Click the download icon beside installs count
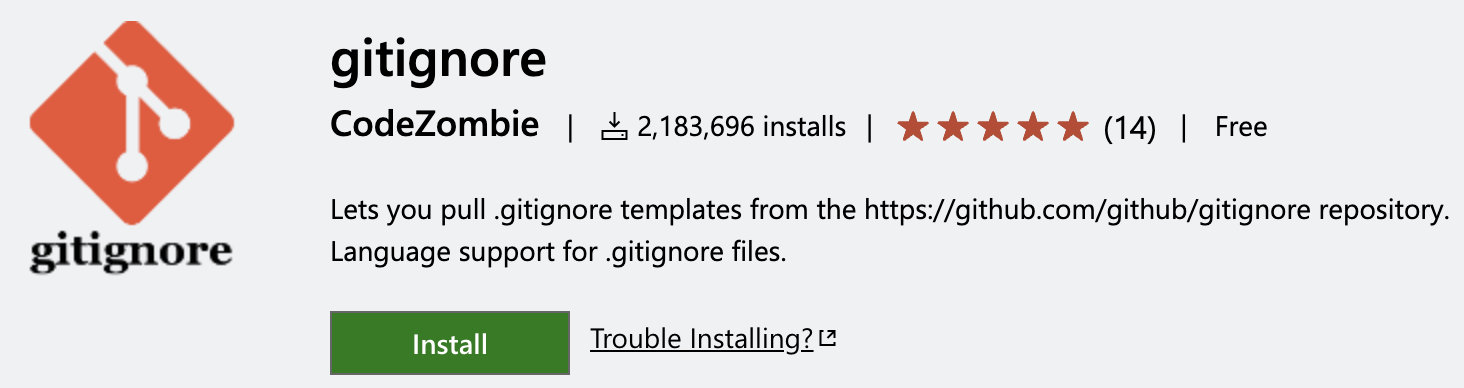The image size is (1464, 388). (613, 127)
